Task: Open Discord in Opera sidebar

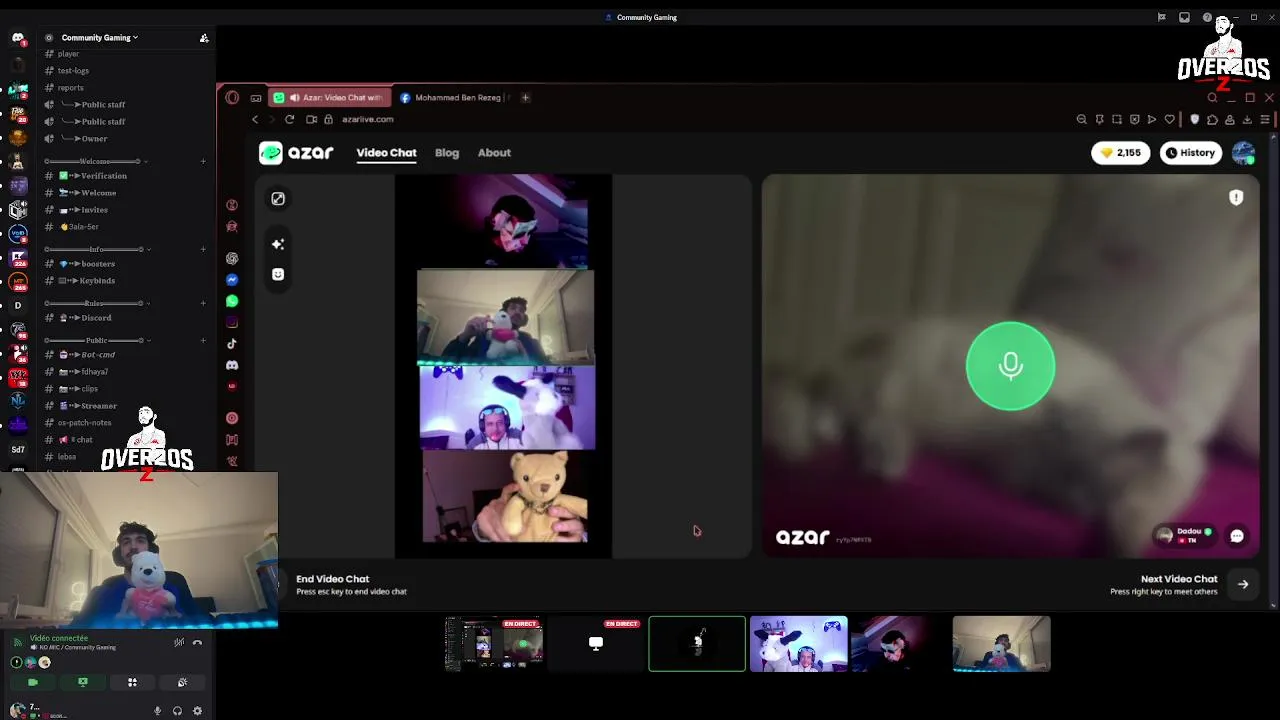Action: click(x=232, y=365)
